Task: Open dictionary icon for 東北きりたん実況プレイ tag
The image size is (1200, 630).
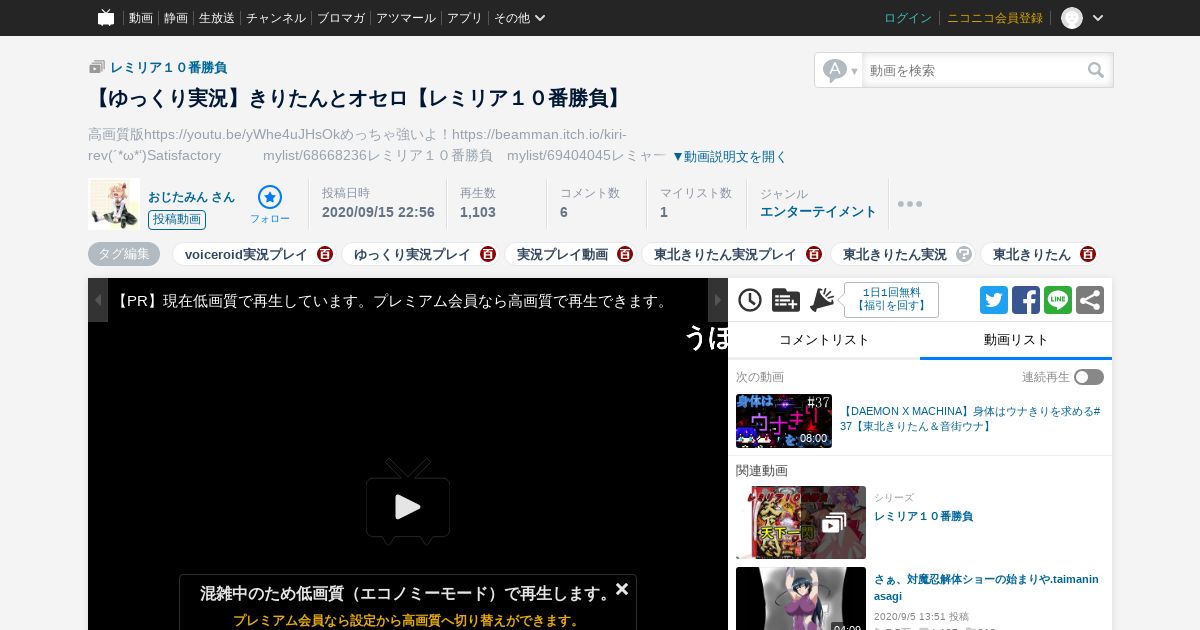Action: (x=814, y=254)
